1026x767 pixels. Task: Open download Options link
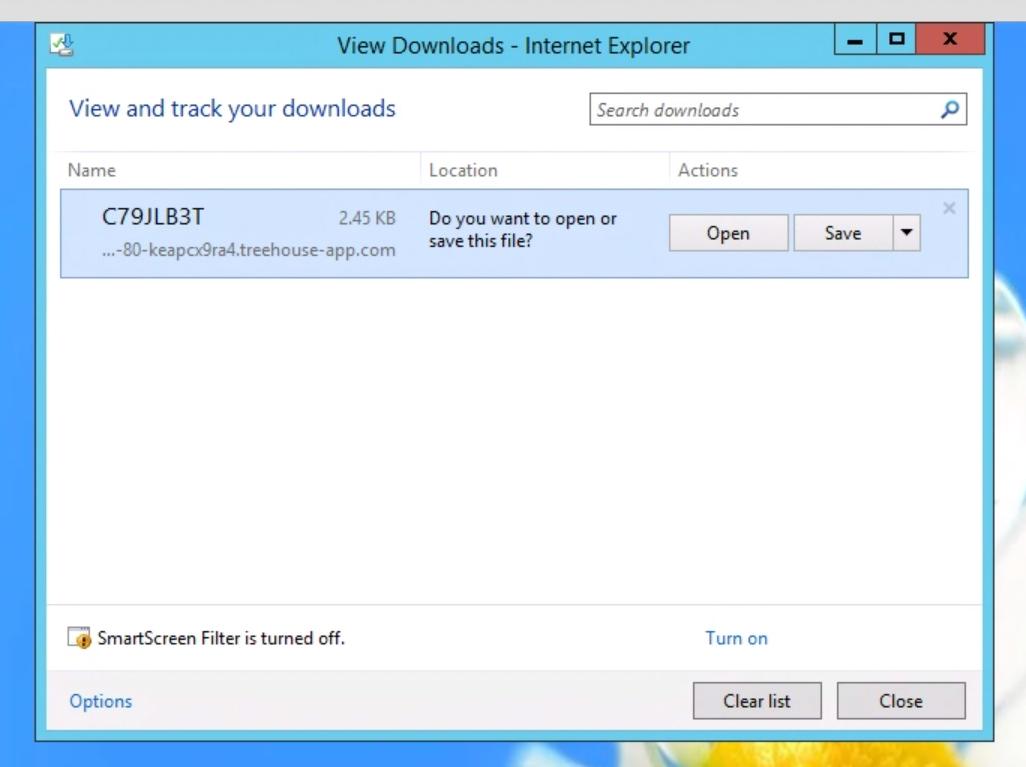coord(101,701)
